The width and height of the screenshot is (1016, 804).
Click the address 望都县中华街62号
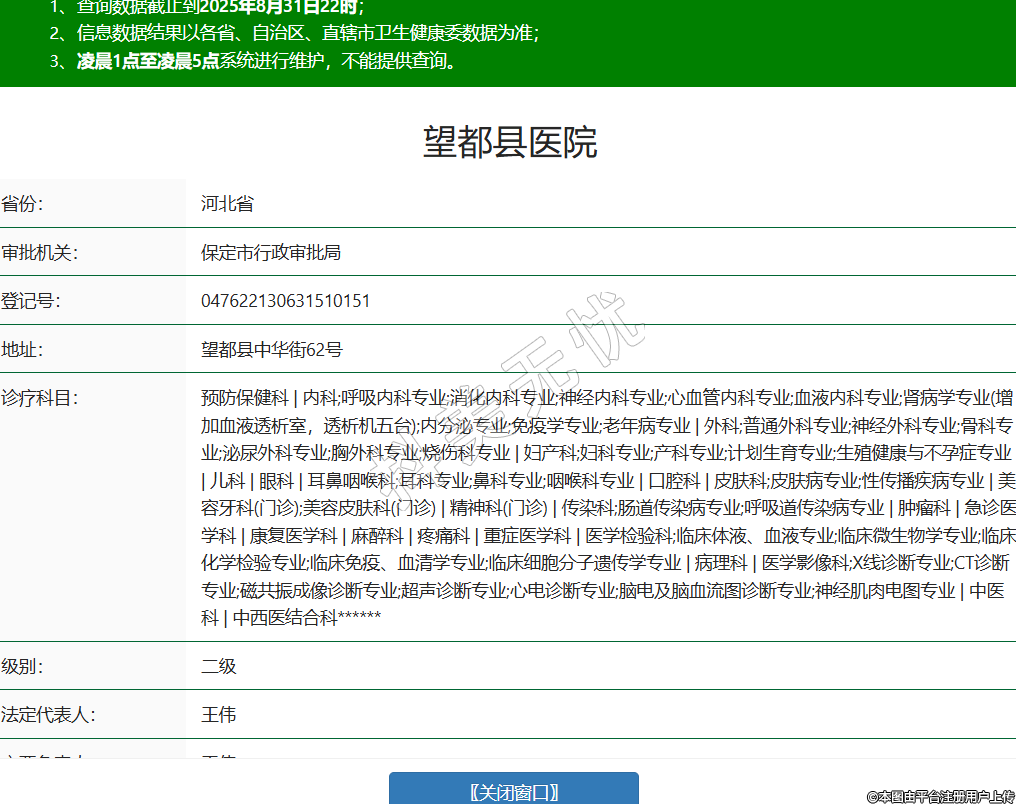[x=272, y=350]
